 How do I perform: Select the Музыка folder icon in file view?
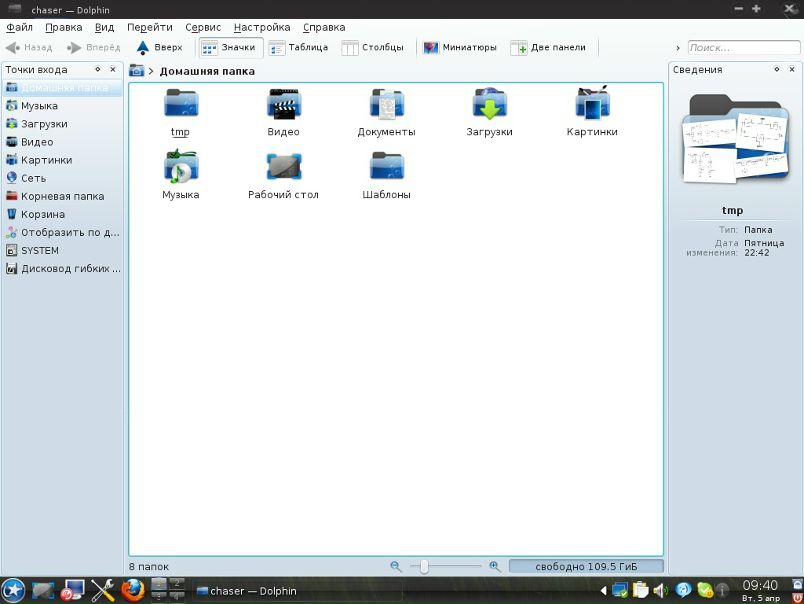[181, 168]
